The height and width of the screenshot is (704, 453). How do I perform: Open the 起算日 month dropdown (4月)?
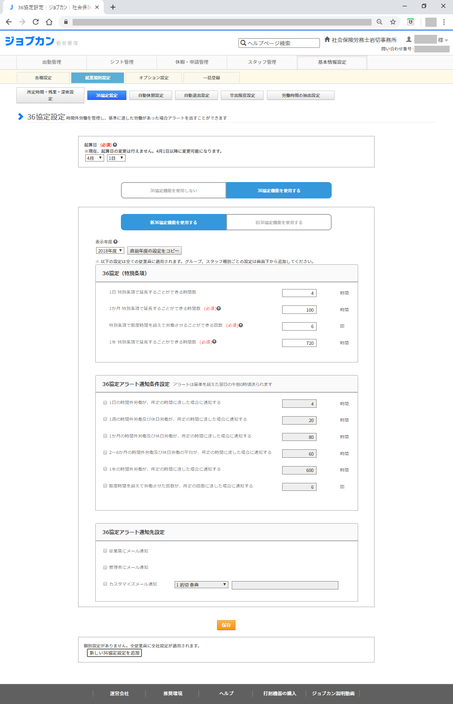pyautogui.click(x=94, y=158)
